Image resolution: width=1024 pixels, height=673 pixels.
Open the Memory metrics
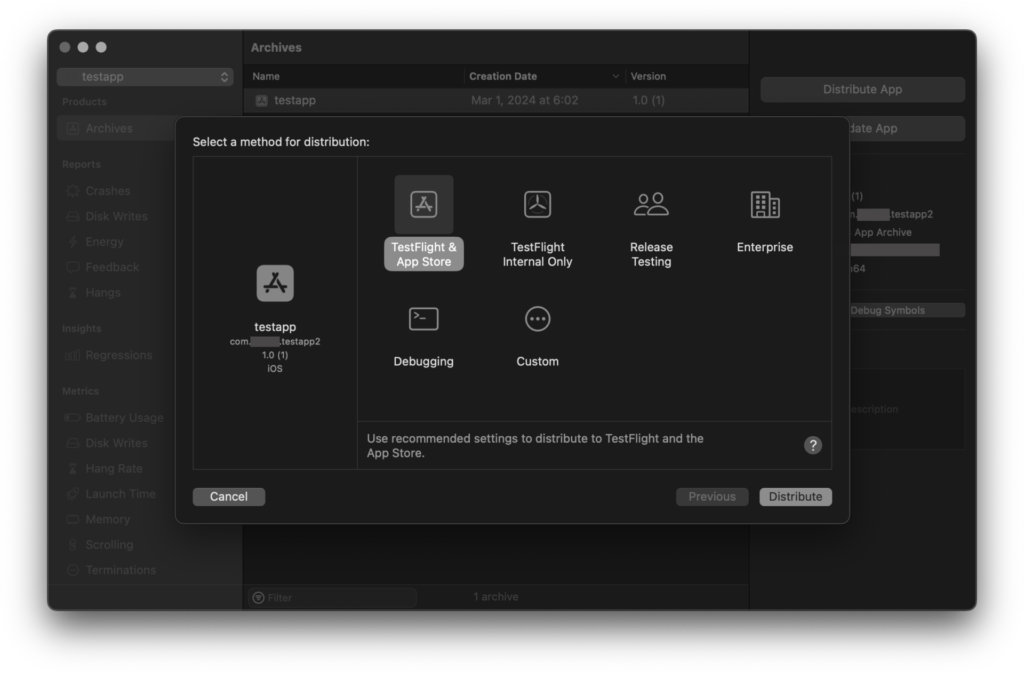tap(108, 520)
